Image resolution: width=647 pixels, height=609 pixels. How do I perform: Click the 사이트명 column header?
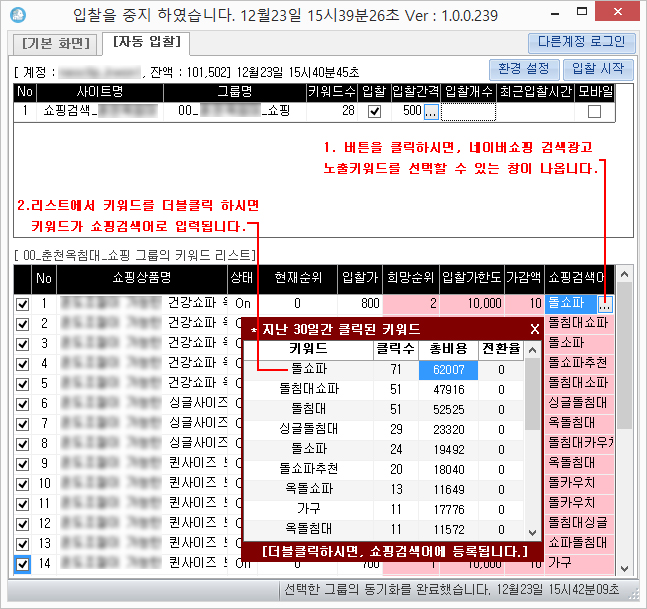[x=100, y=92]
